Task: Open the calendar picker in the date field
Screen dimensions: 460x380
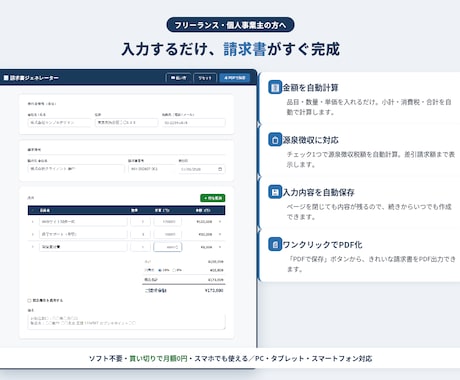Action: click(220, 169)
